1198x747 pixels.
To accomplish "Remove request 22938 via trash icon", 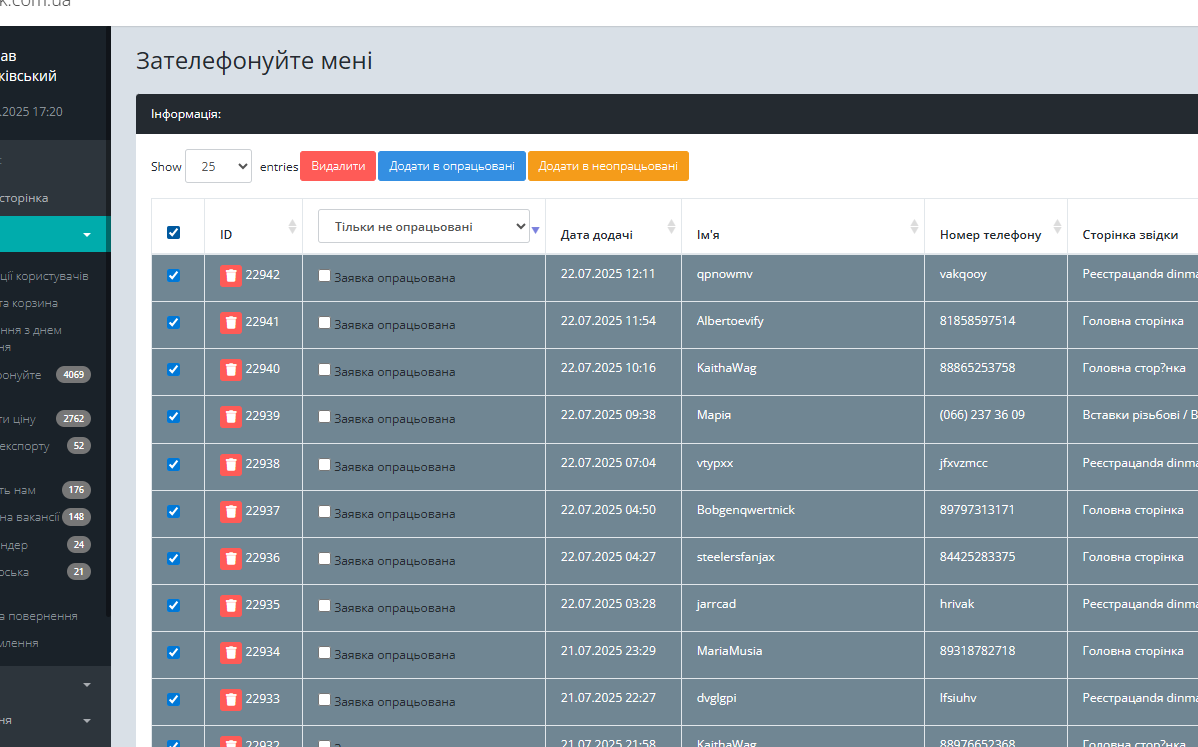I will click(x=231, y=464).
